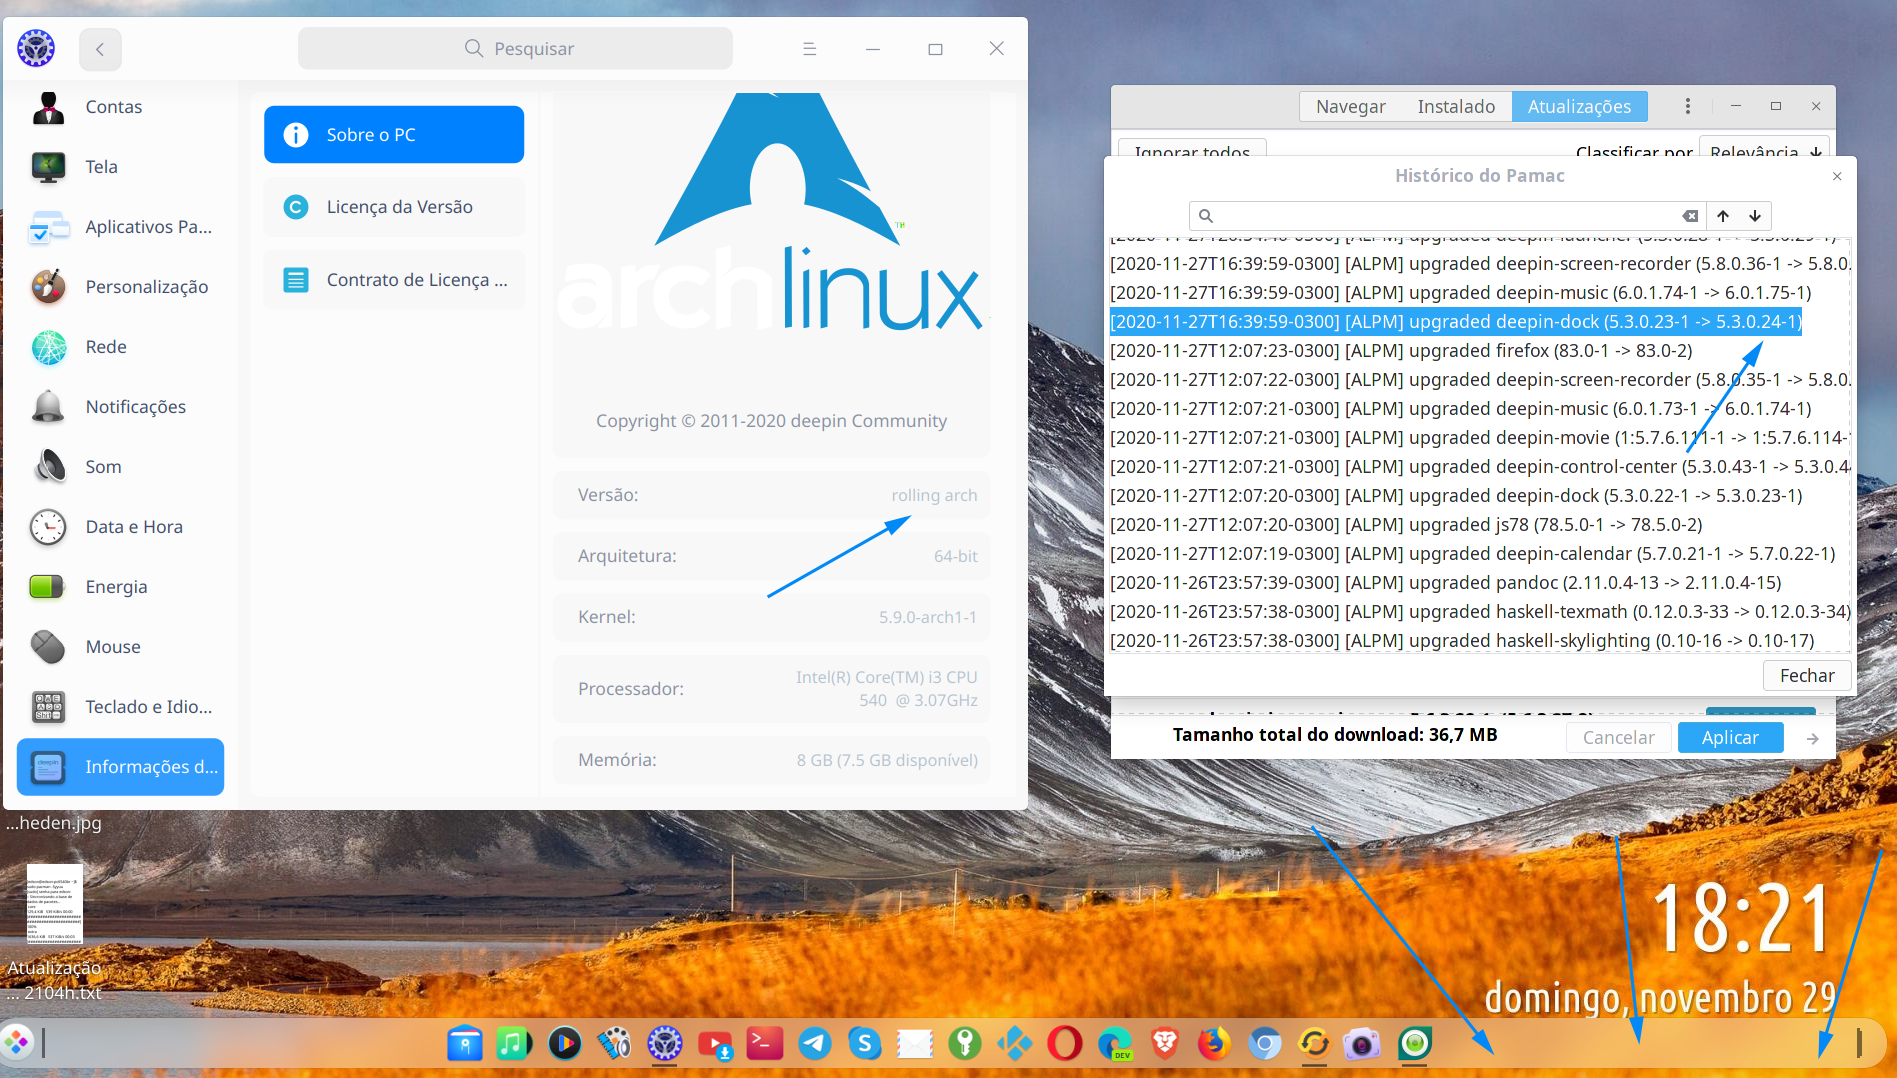Select the Rede section in Control Center sidebar
Screen dimensions: 1897x1078
[x=105, y=346]
